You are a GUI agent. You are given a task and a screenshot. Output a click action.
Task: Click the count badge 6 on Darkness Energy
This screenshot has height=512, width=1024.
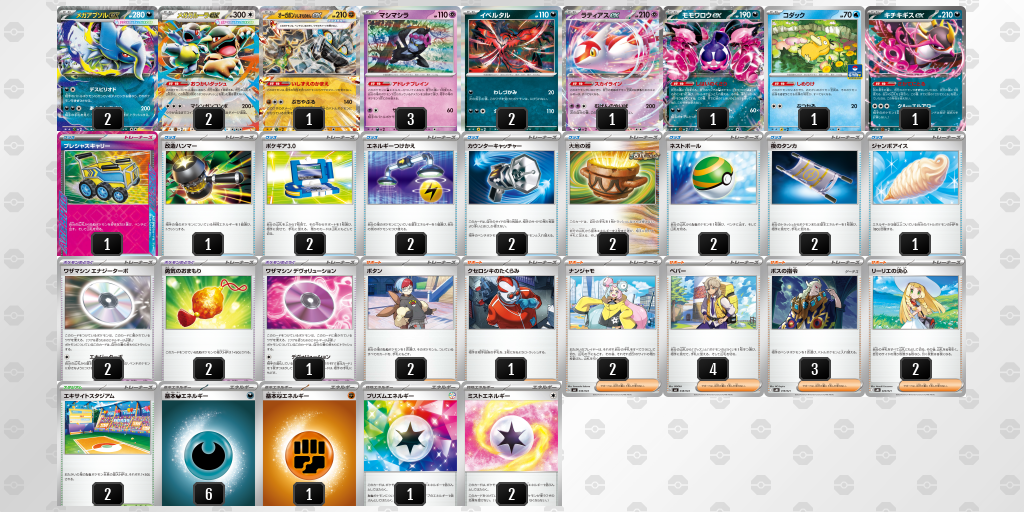point(209,494)
